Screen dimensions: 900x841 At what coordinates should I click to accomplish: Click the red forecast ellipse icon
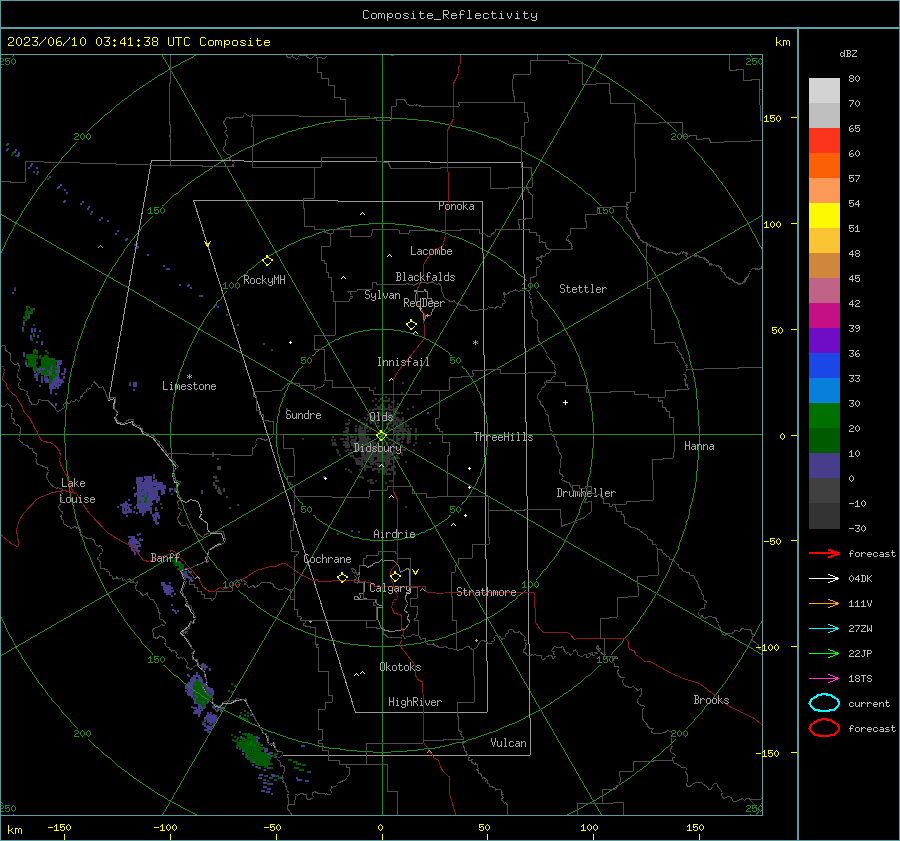824,728
